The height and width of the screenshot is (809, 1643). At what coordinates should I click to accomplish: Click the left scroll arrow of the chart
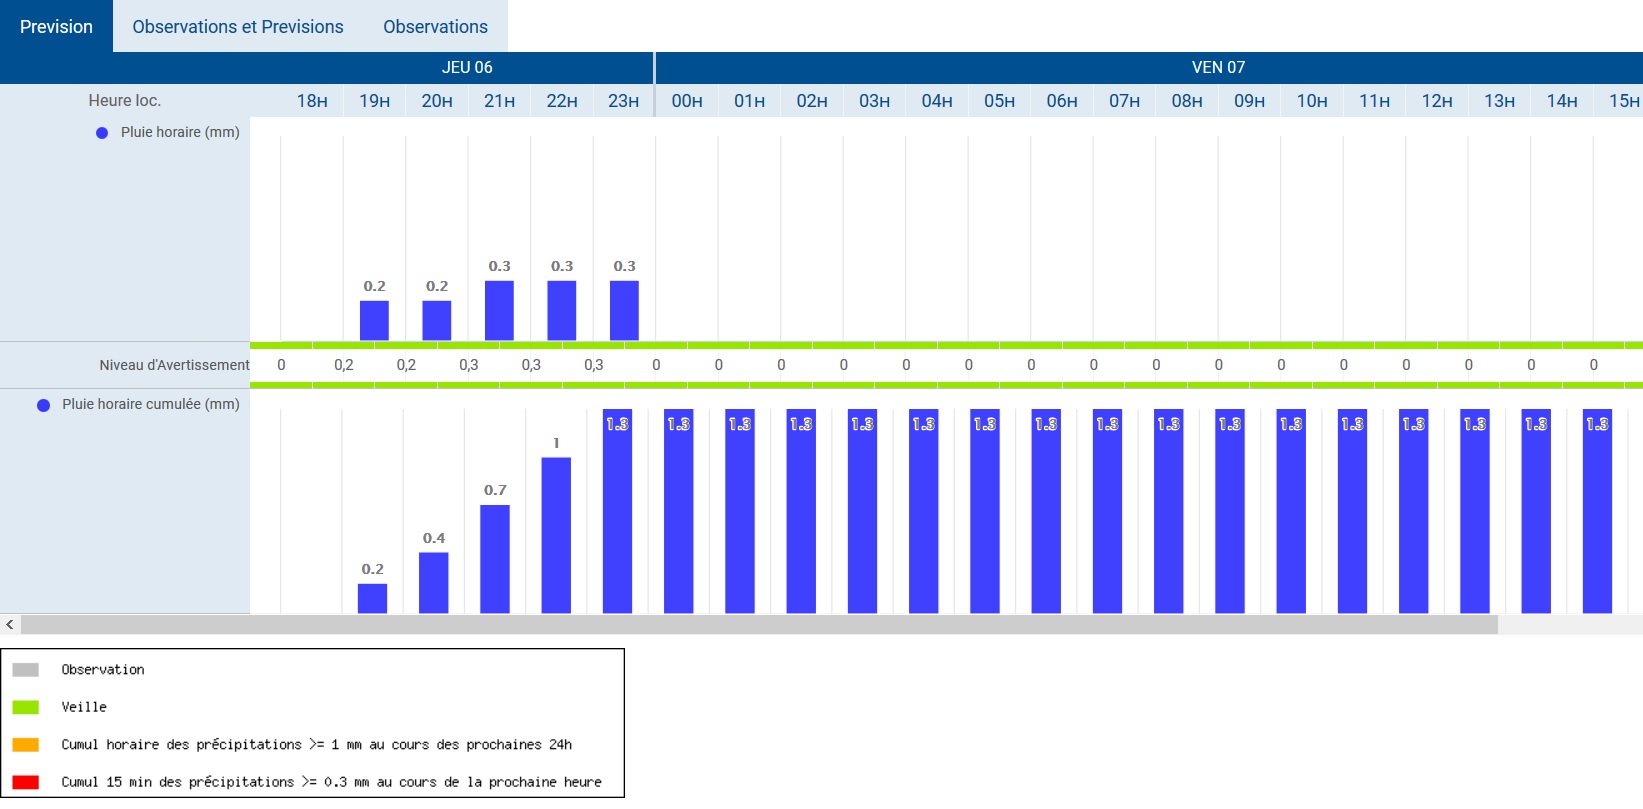tap(10, 625)
